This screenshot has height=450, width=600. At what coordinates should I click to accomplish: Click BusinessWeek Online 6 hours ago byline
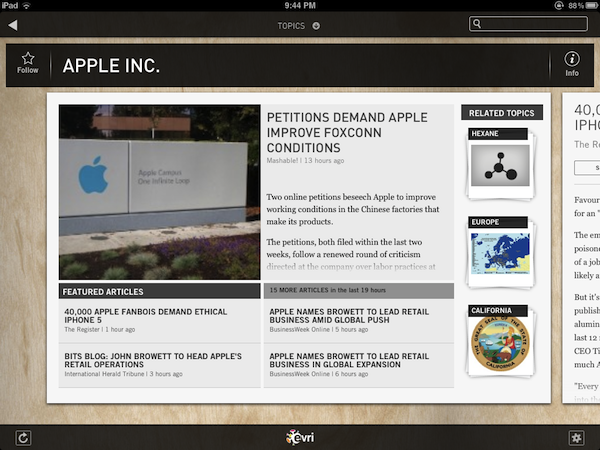coord(319,374)
